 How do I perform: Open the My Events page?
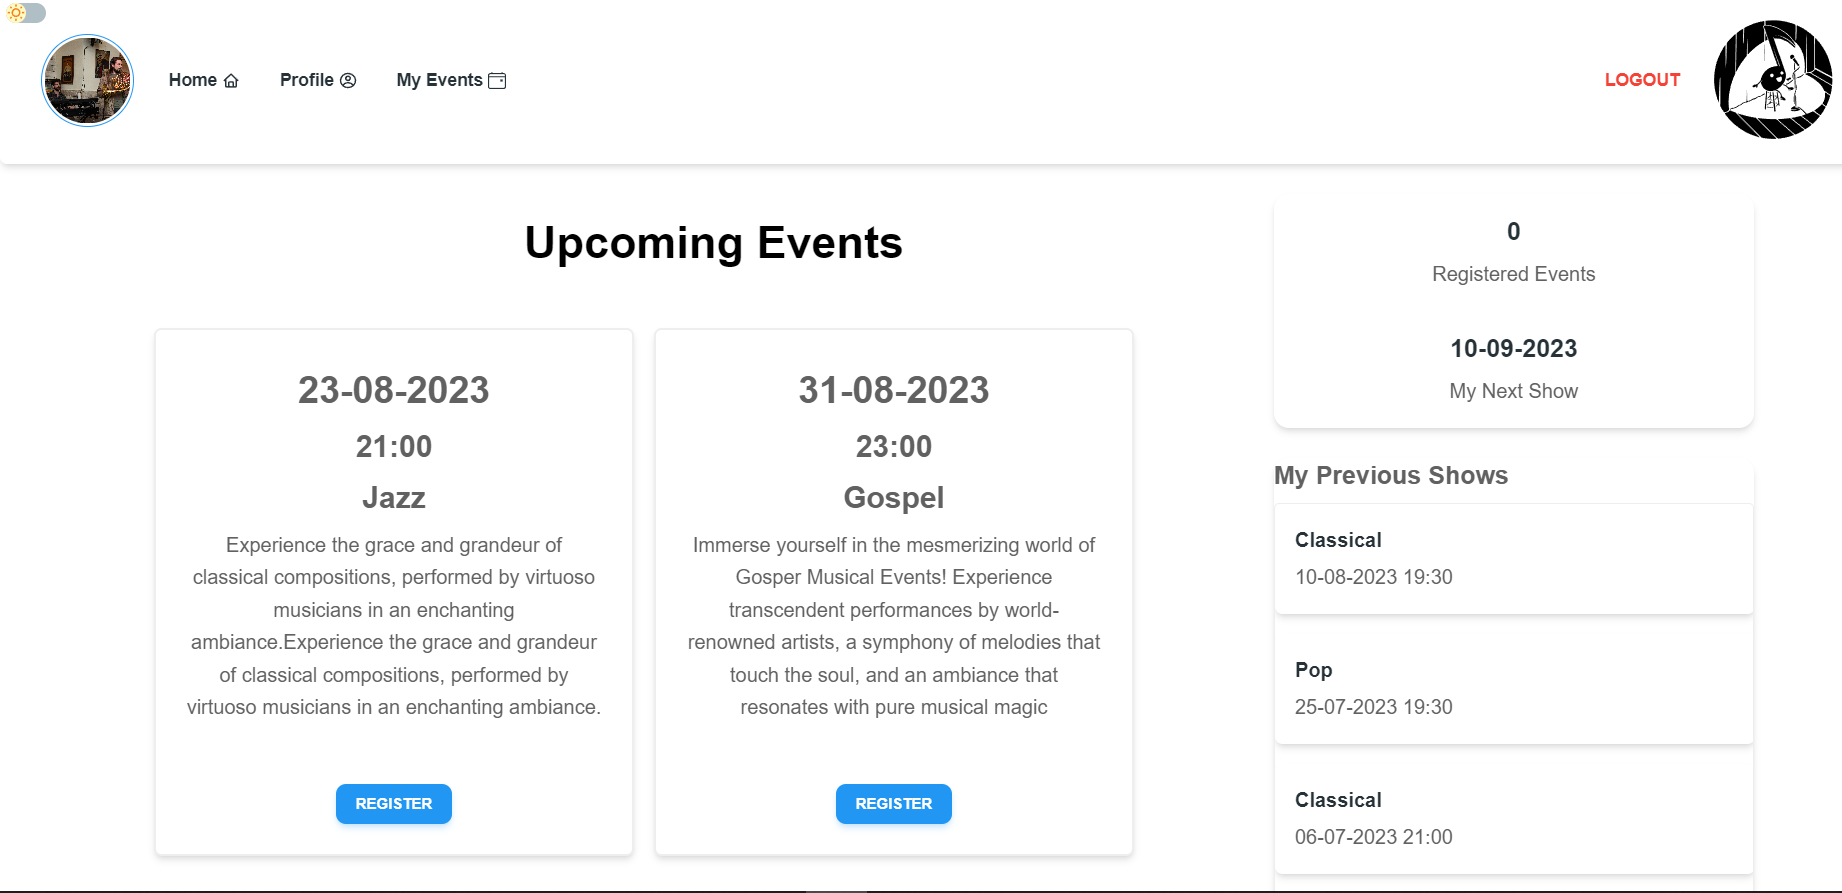click(x=440, y=80)
